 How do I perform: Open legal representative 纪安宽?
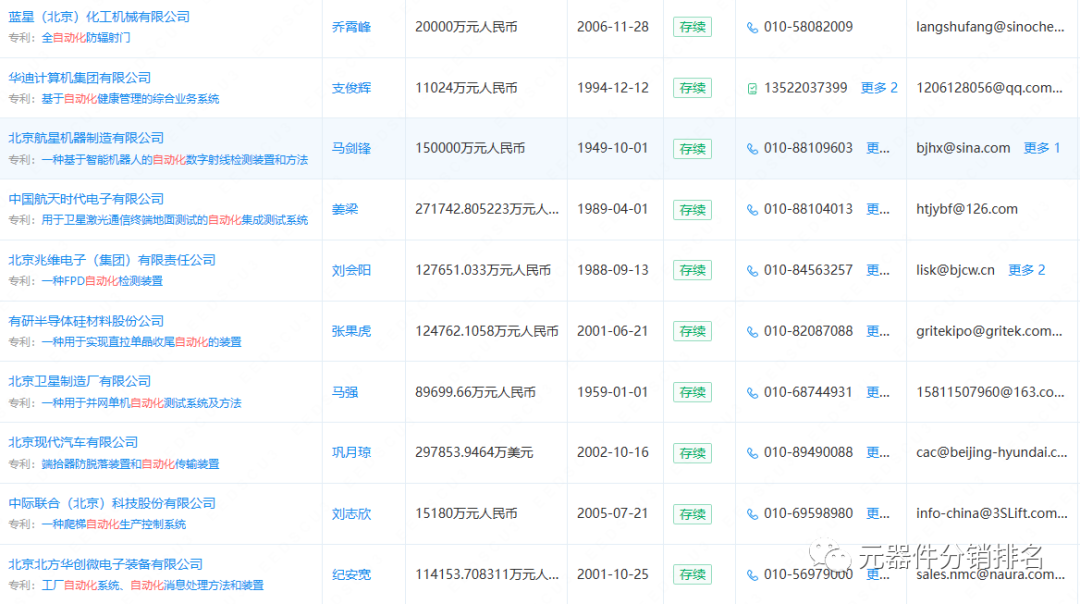click(351, 574)
